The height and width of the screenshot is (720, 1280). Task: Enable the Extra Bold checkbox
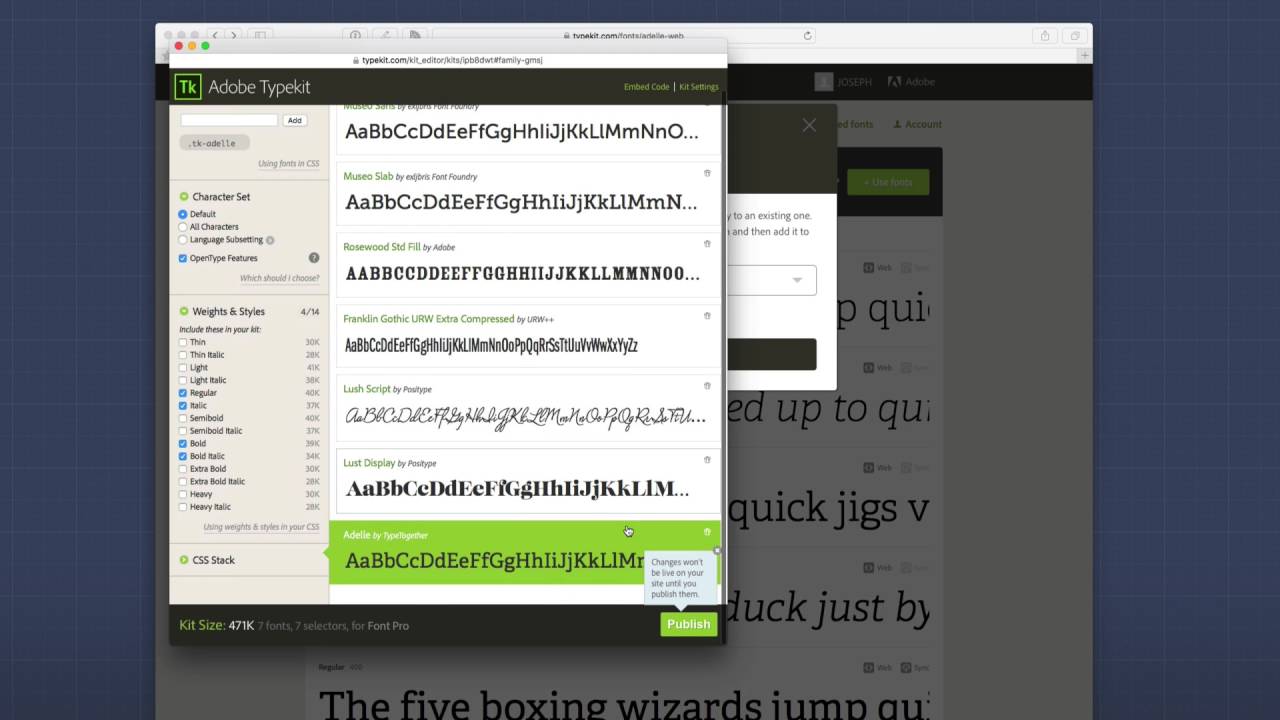coord(183,469)
